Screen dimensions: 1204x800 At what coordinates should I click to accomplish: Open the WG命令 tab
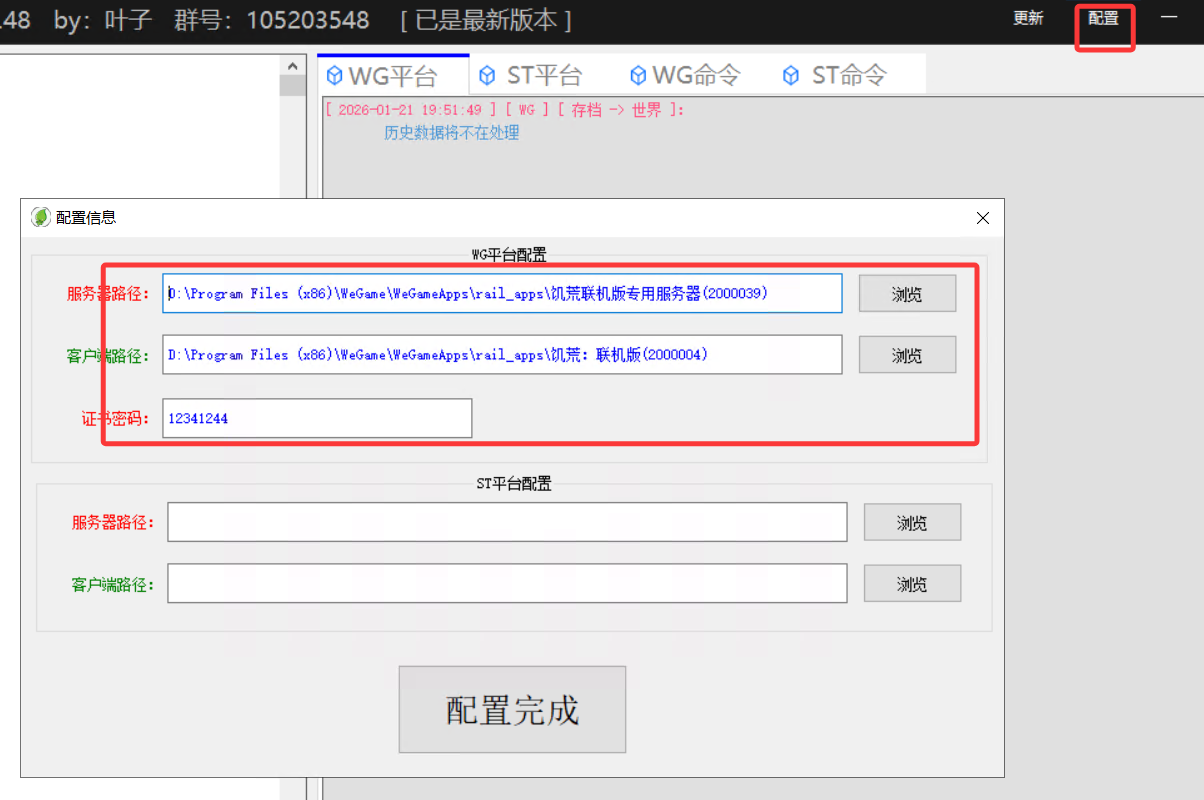click(684, 75)
